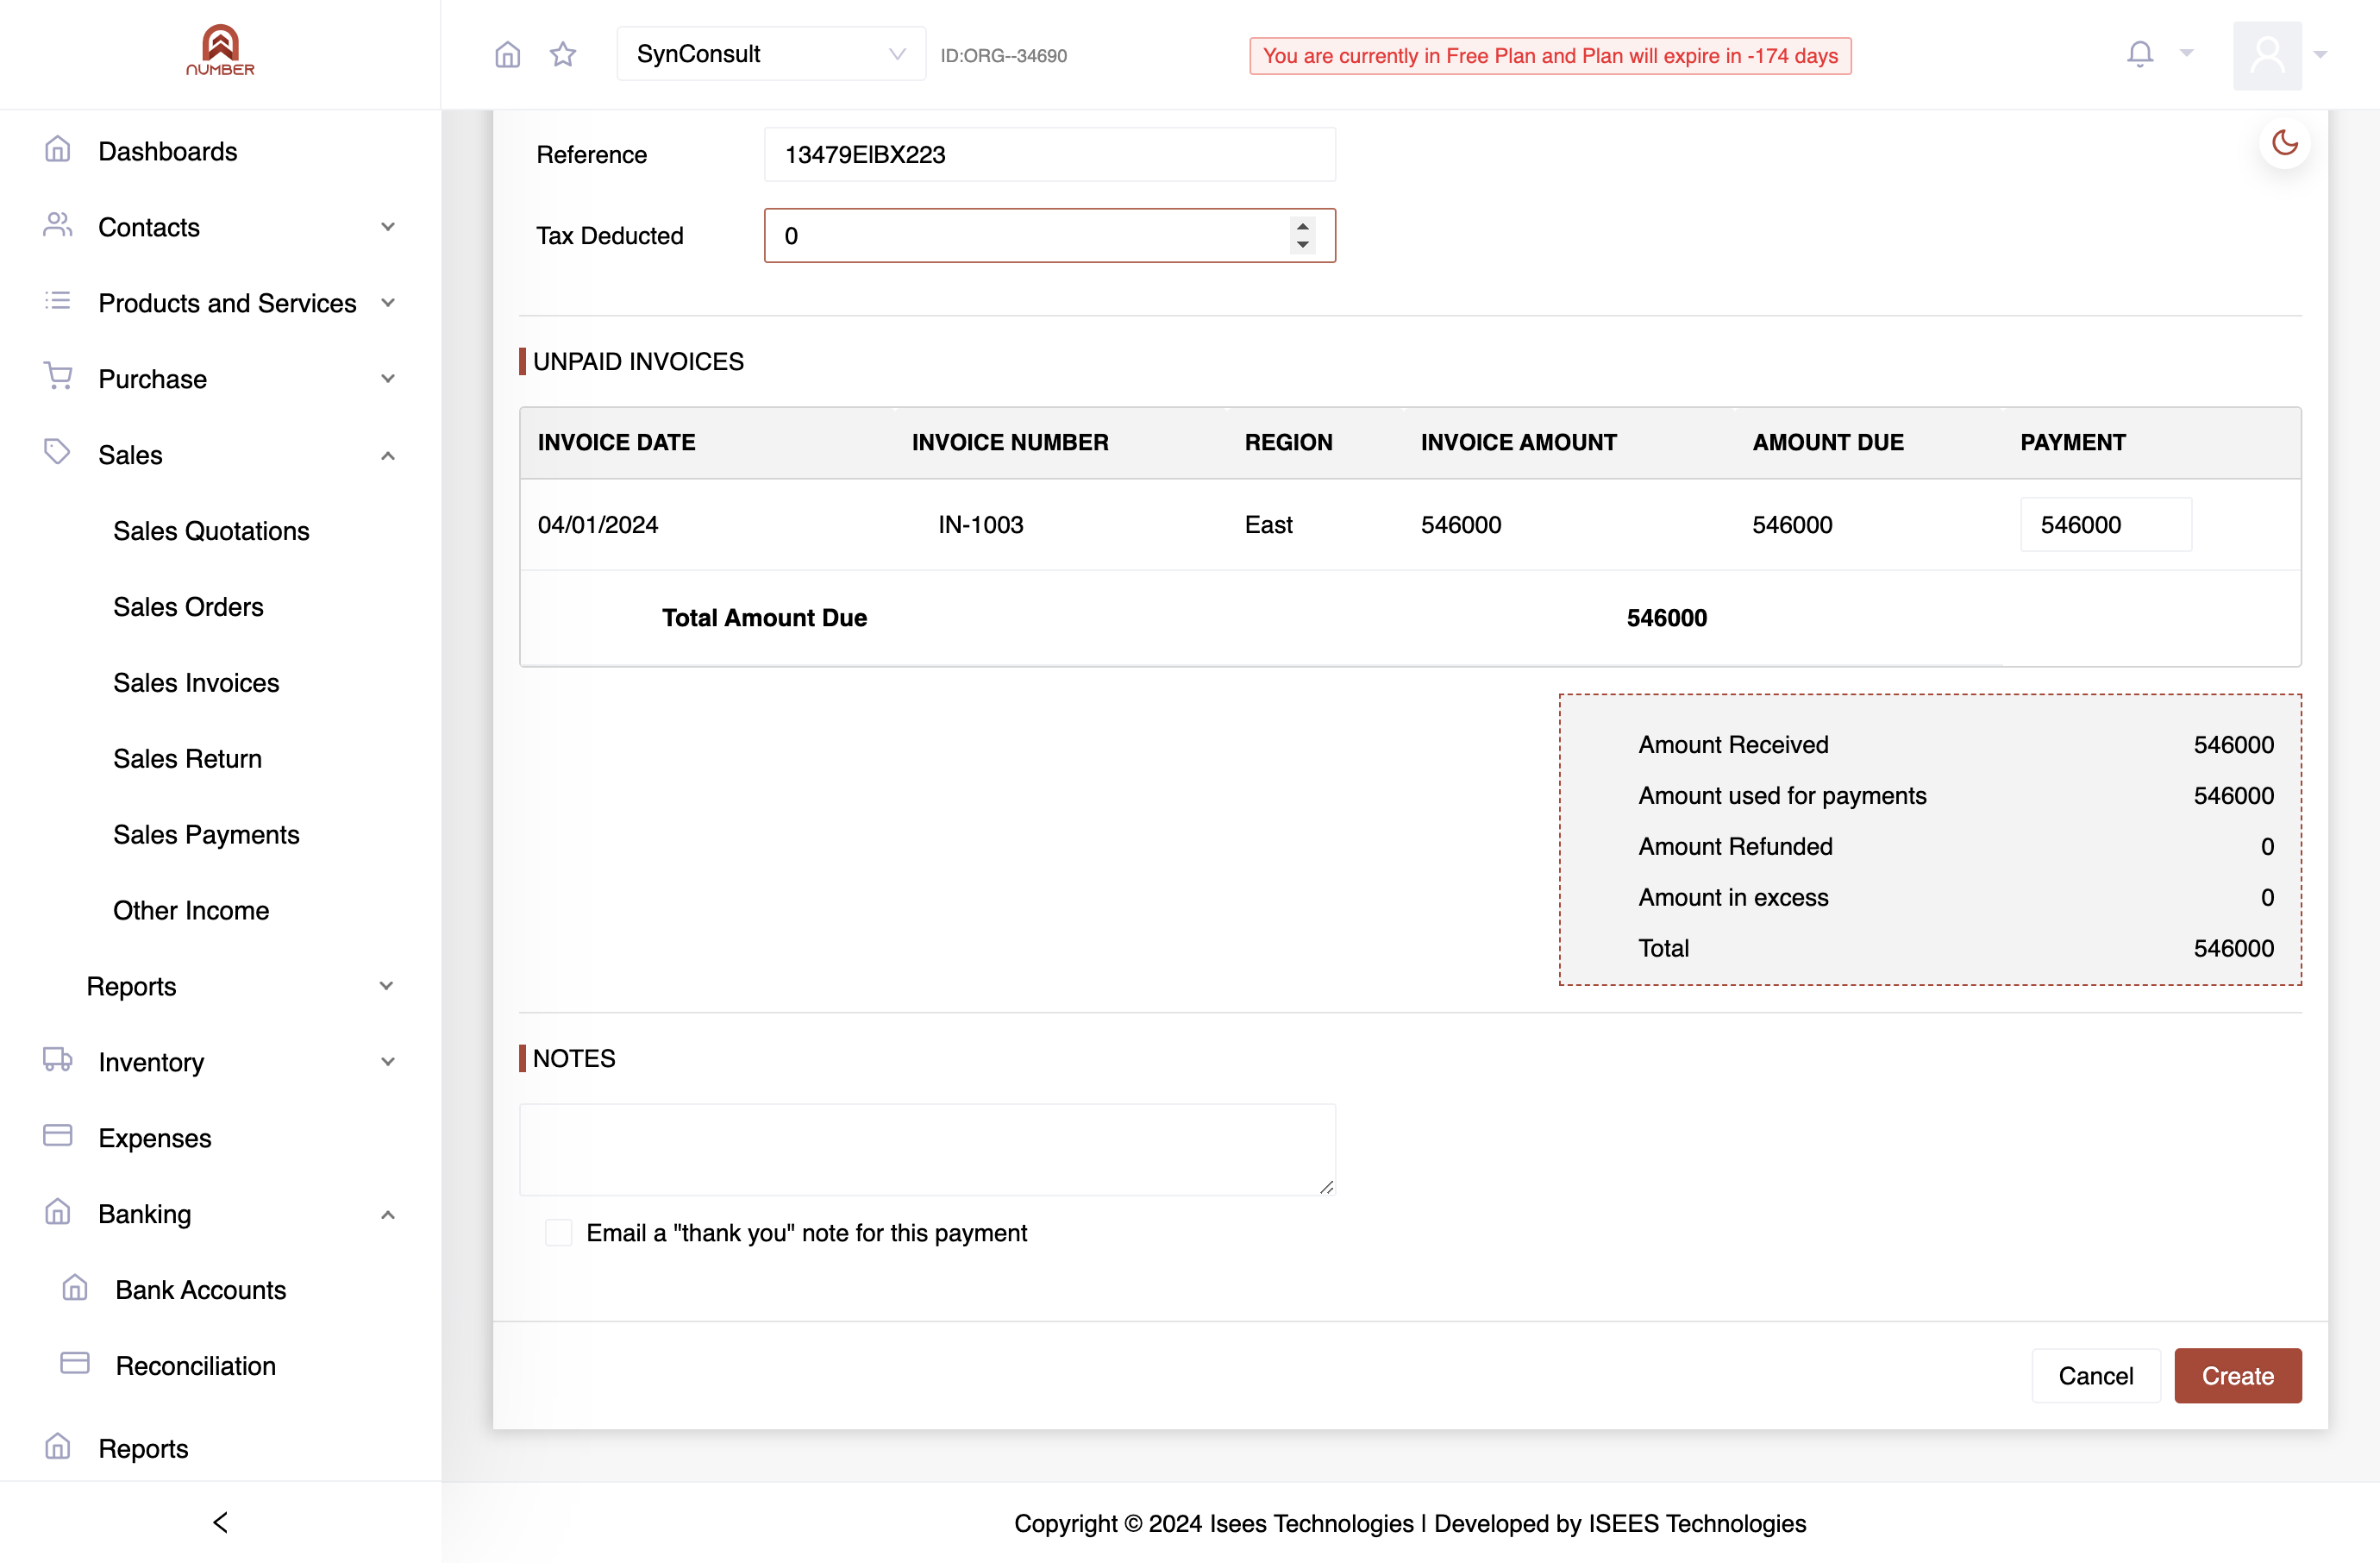Toggle dark mode with the moon icon
Screen dimensions: 2380x1563
click(x=2285, y=143)
